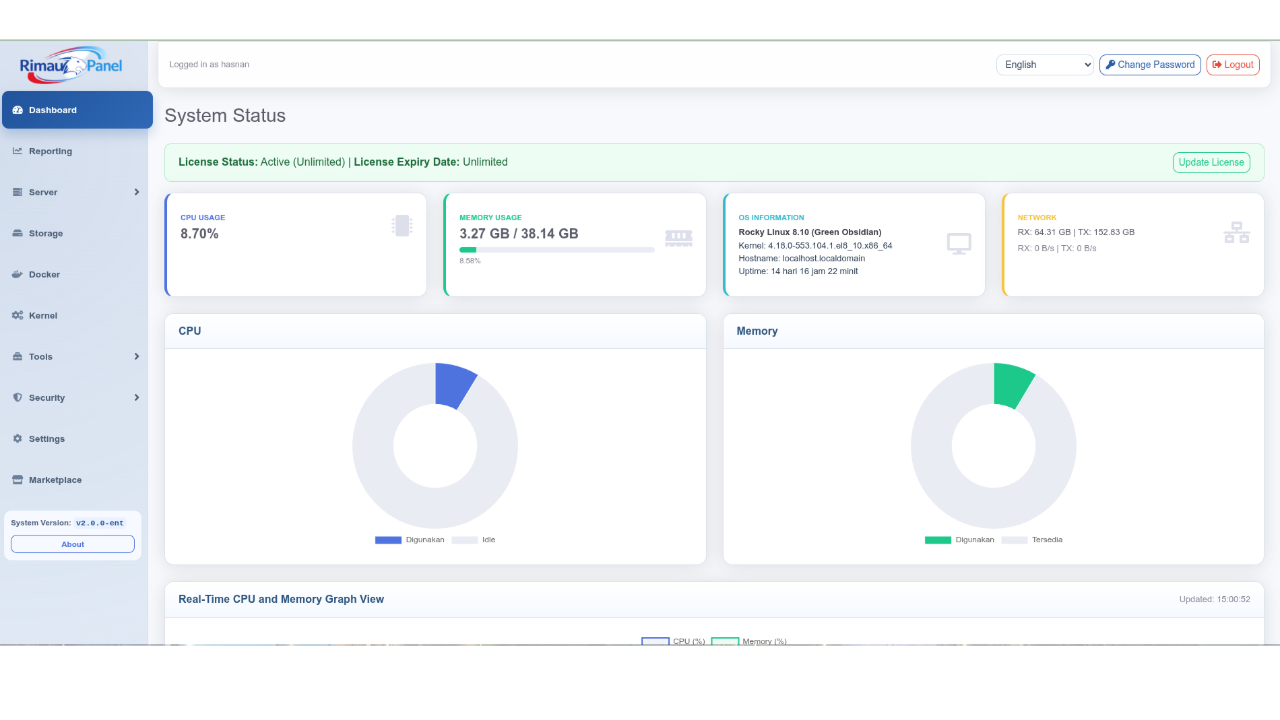
Task: Click the Change Password button
Action: [1149, 64]
